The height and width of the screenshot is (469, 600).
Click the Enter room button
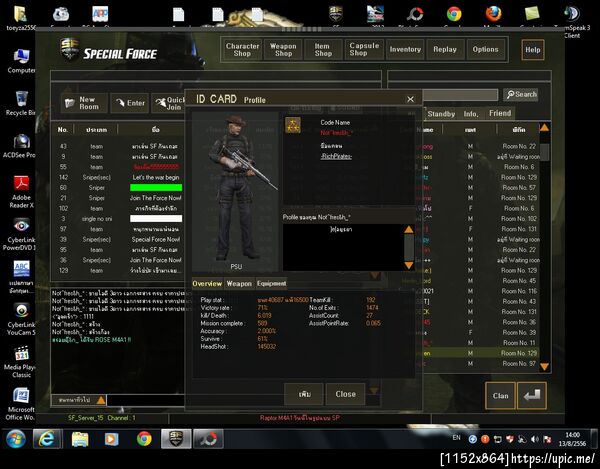point(130,103)
